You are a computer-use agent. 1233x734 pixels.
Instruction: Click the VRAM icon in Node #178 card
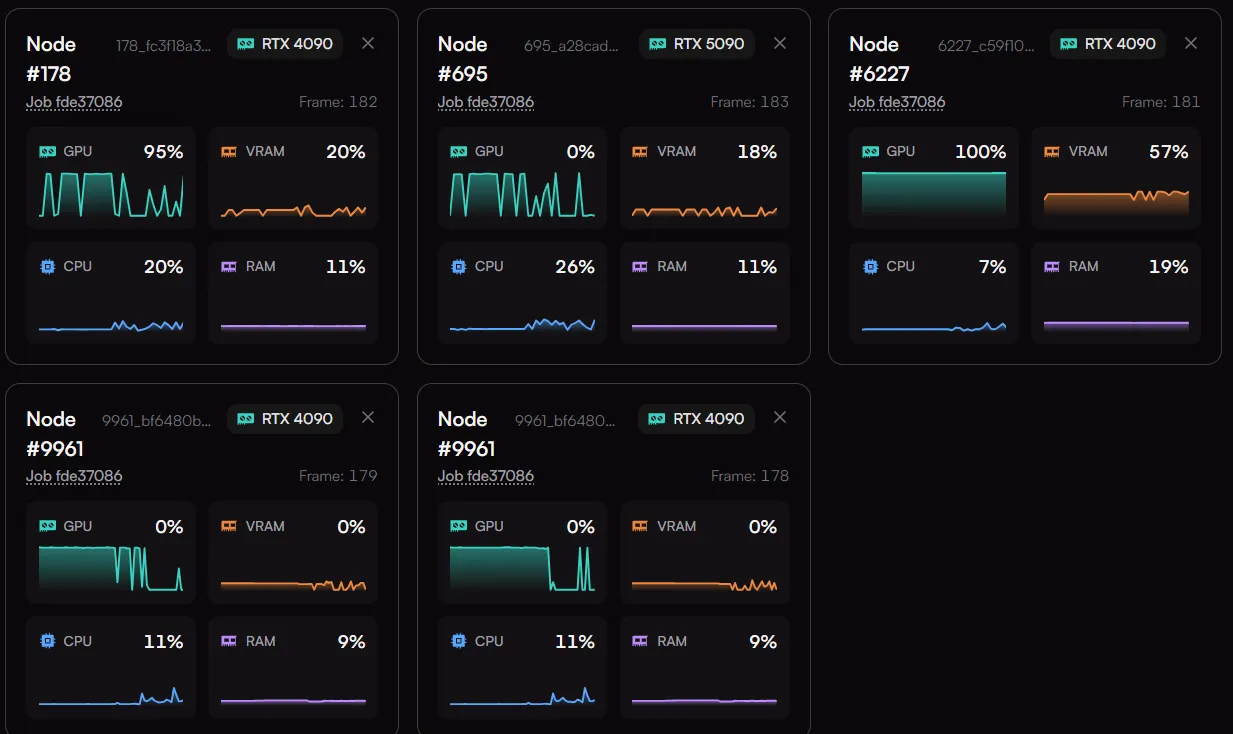(229, 152)
